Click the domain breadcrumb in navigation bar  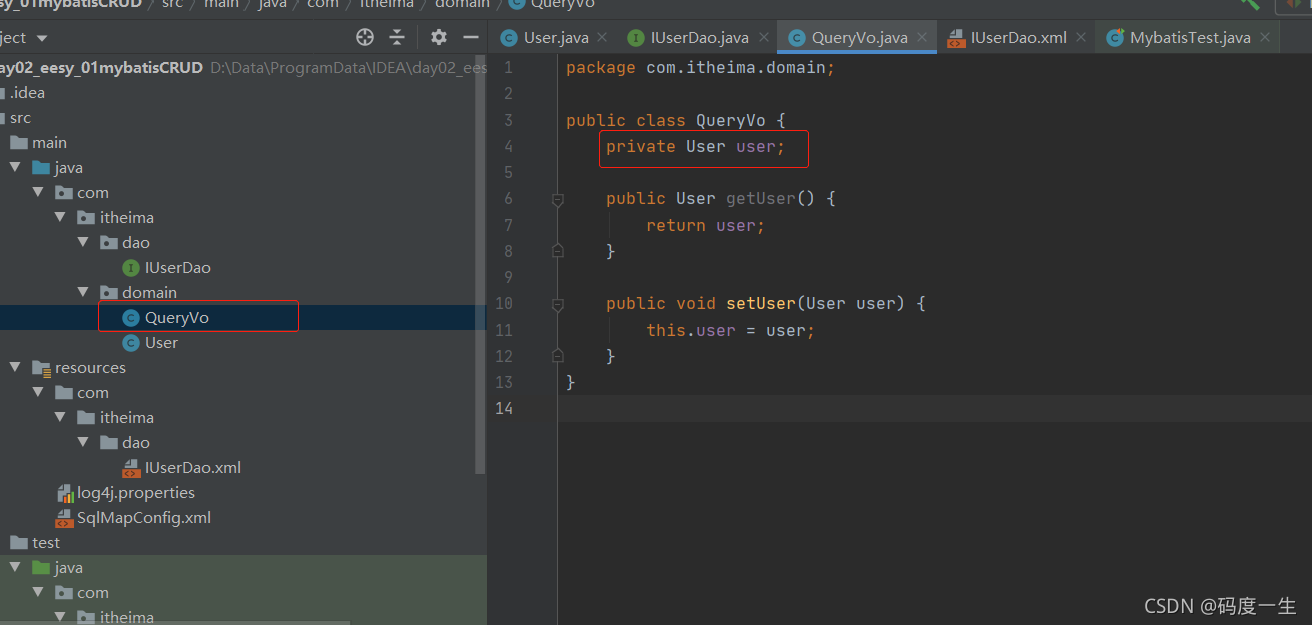(x=462, y=4)
